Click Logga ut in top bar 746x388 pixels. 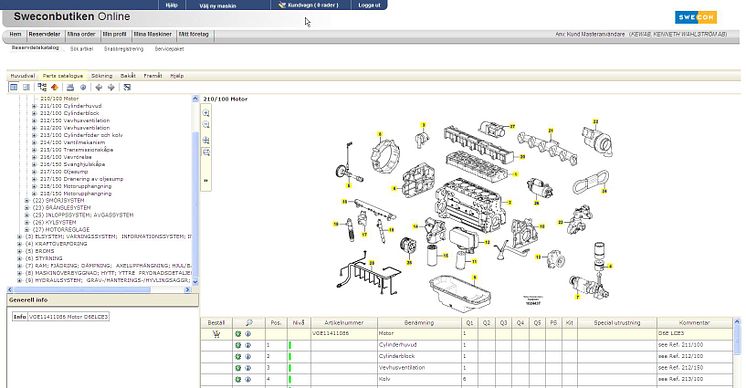369,5
